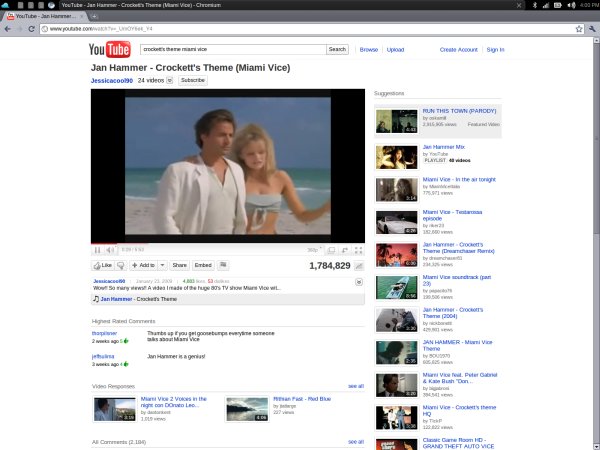Open system volume tray icon
This screenshot has width=600, height=450.
tap(571, 5)
